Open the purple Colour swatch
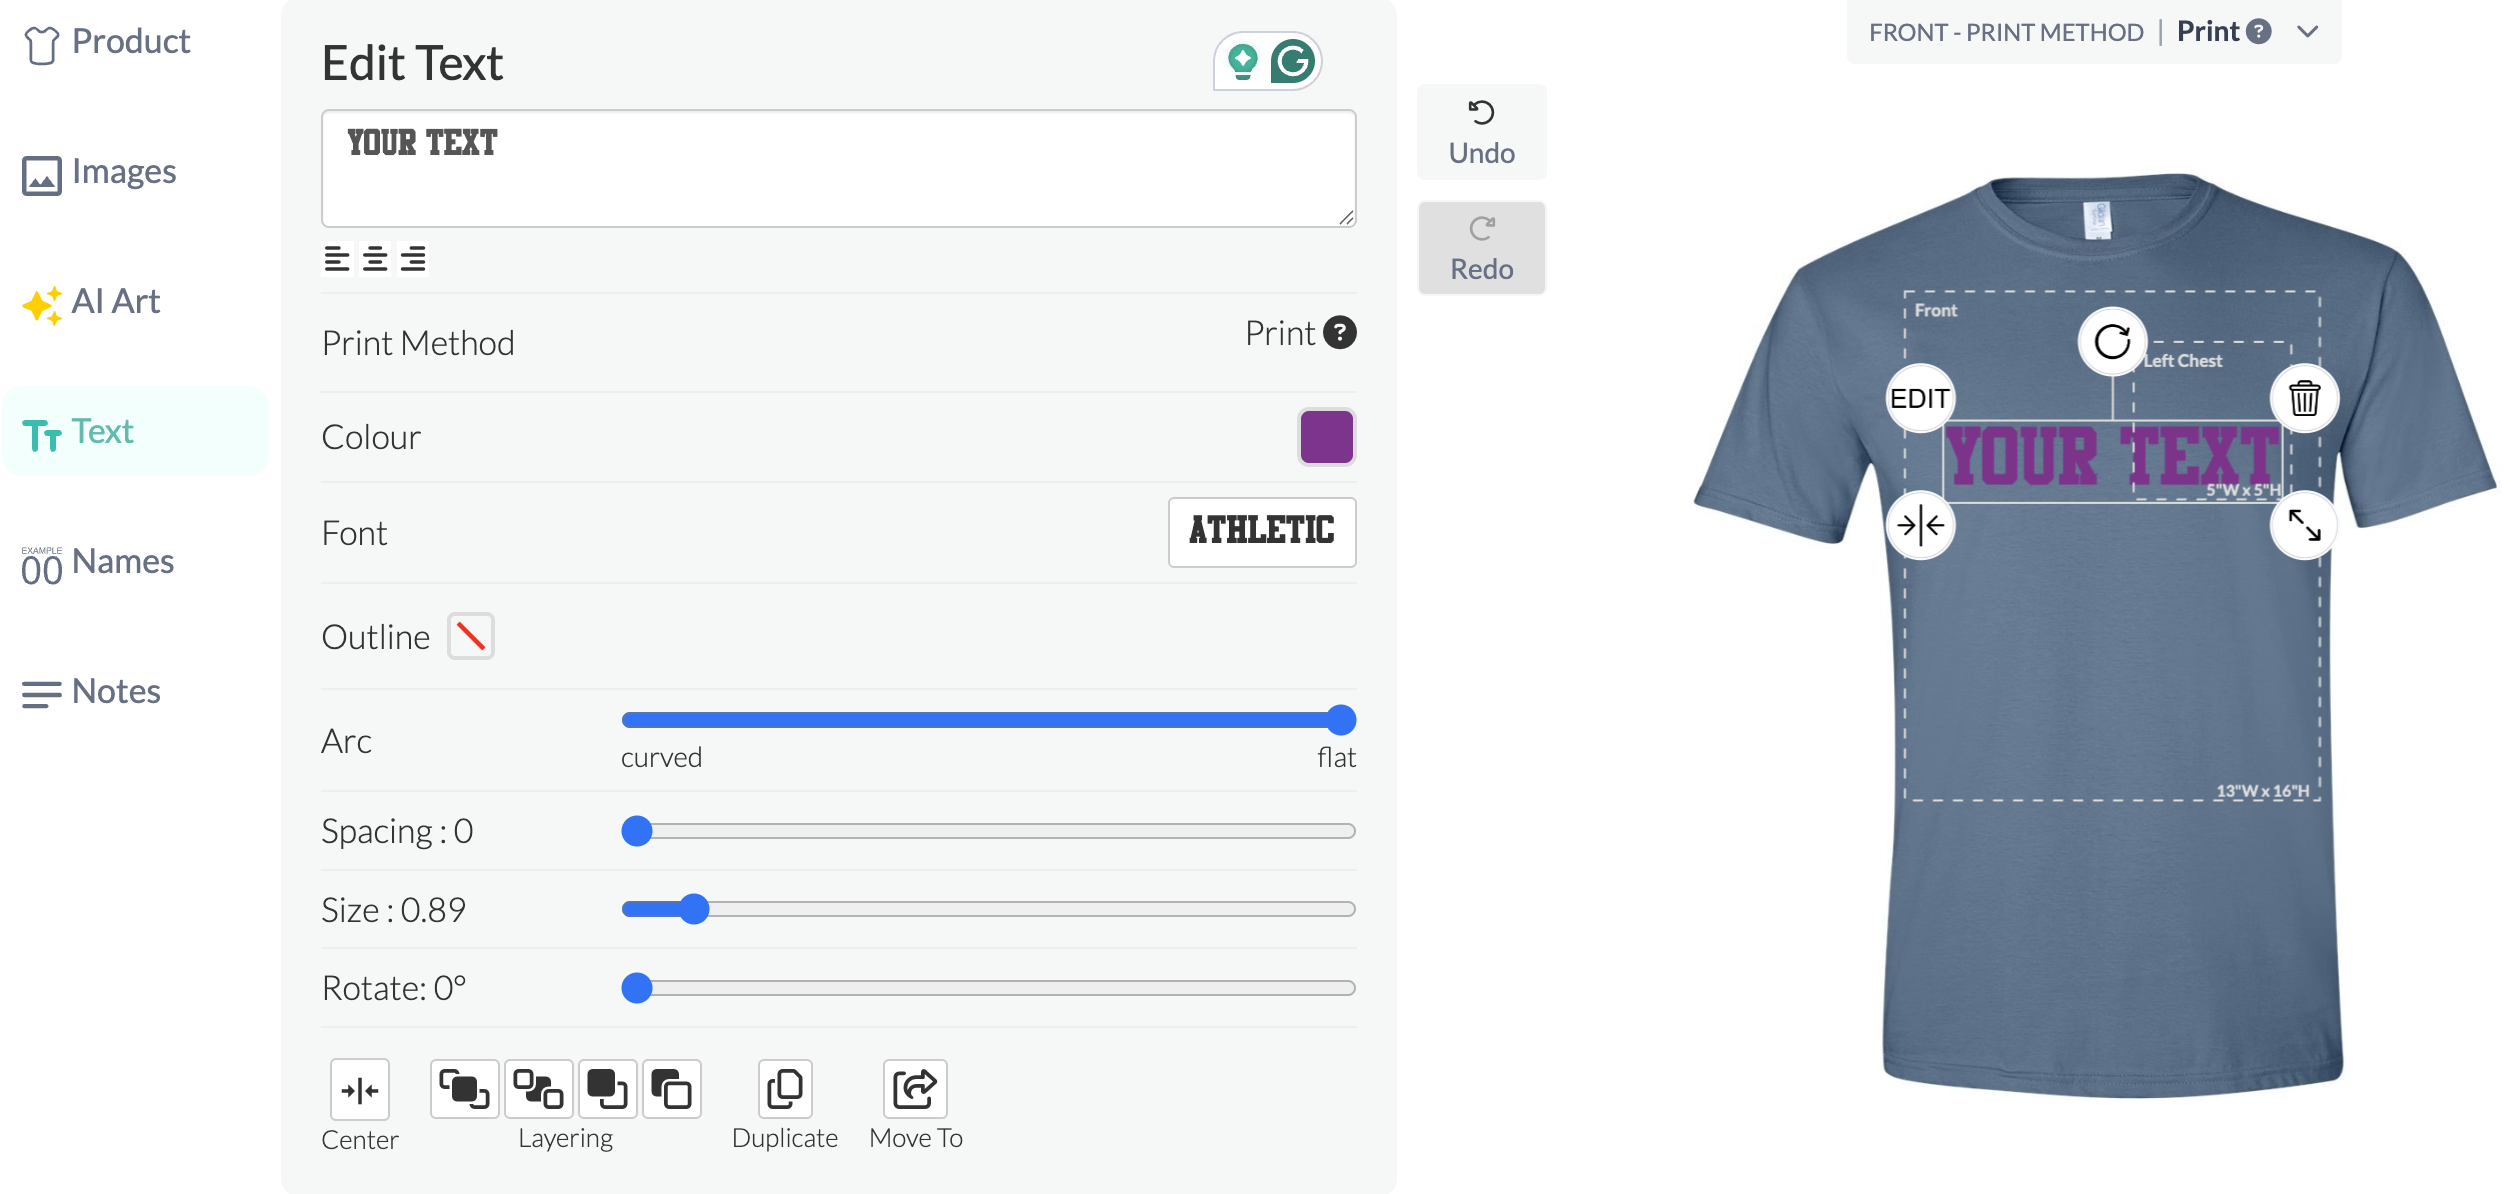This screenshot has width=2520, height=1194. [x=1326, y=437]
